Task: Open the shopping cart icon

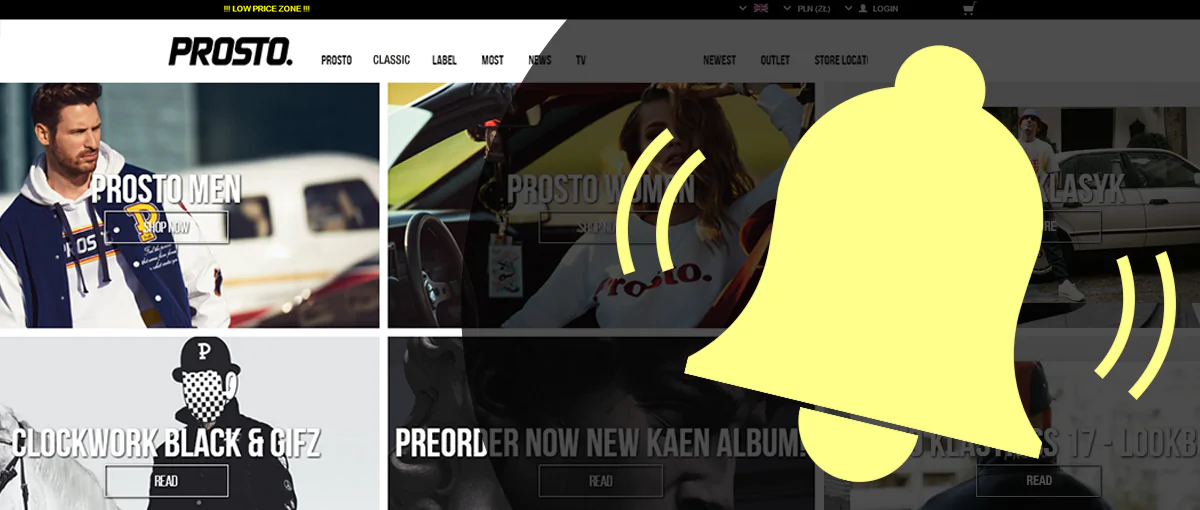Action: [968, 9]
